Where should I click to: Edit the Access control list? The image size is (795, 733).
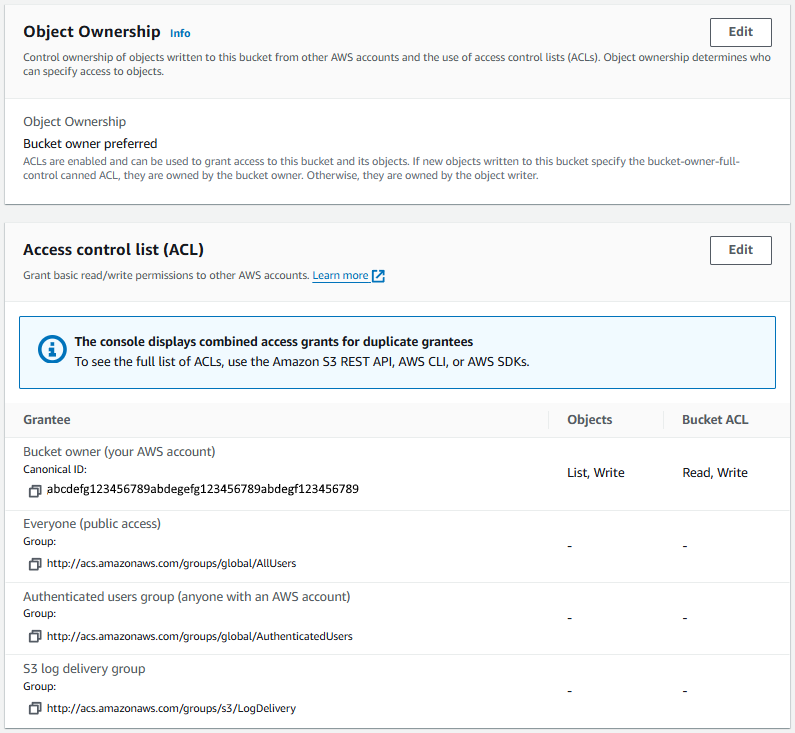pyautogui.click(x=740, y=250)
